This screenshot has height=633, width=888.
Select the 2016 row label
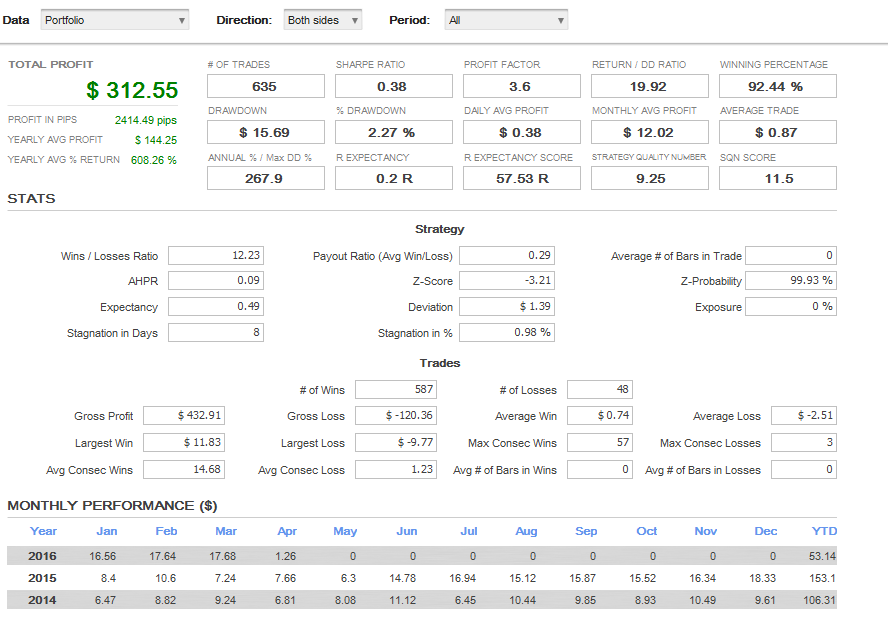tap(42, 556)
